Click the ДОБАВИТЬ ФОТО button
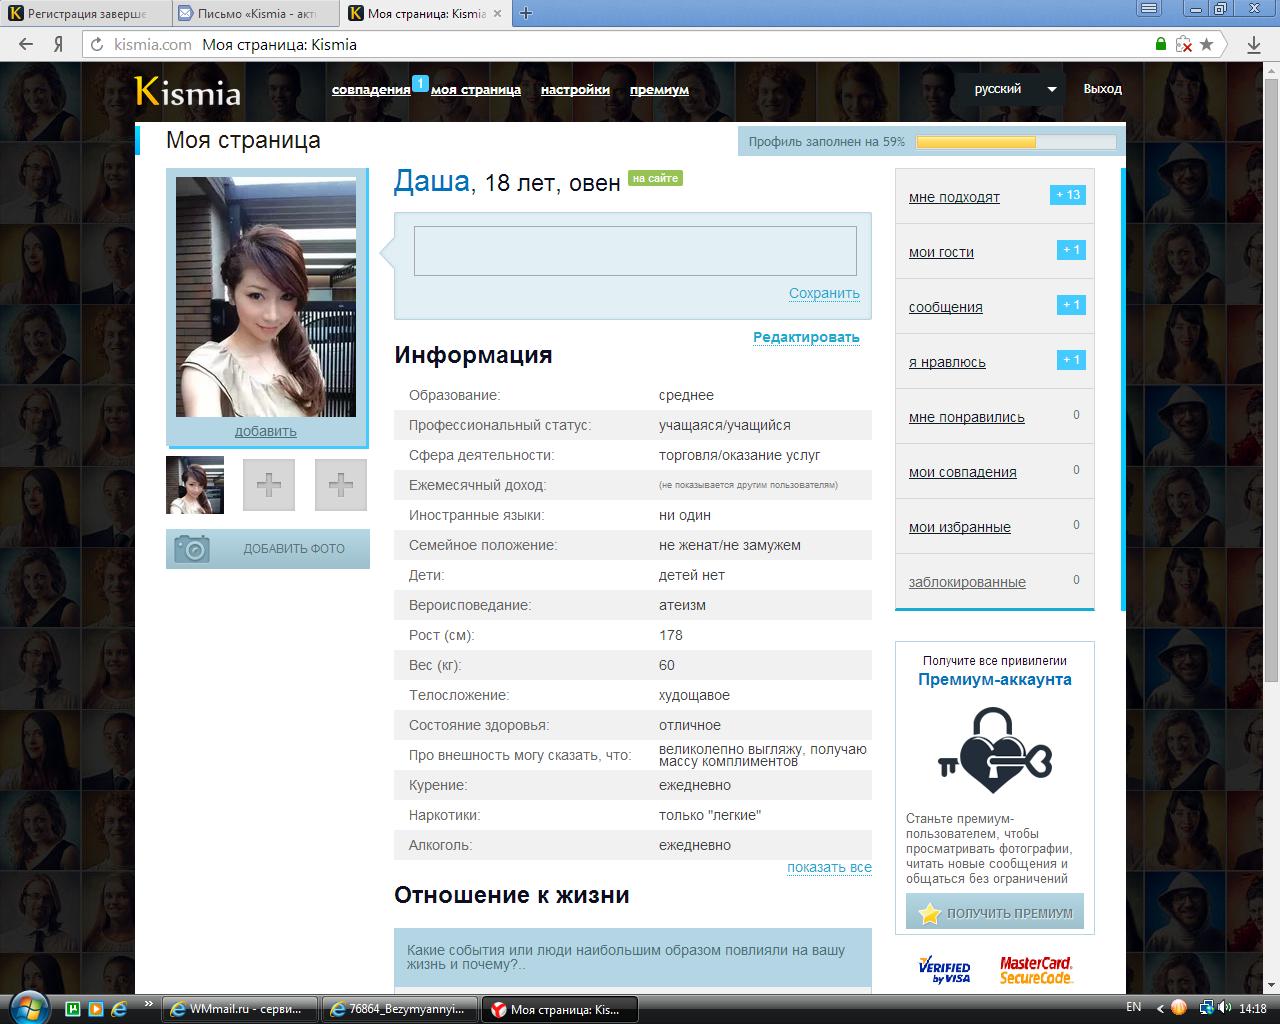The width and height of the screenshot is (1280, 1024). pyautogui.click(x=268, y=549)
